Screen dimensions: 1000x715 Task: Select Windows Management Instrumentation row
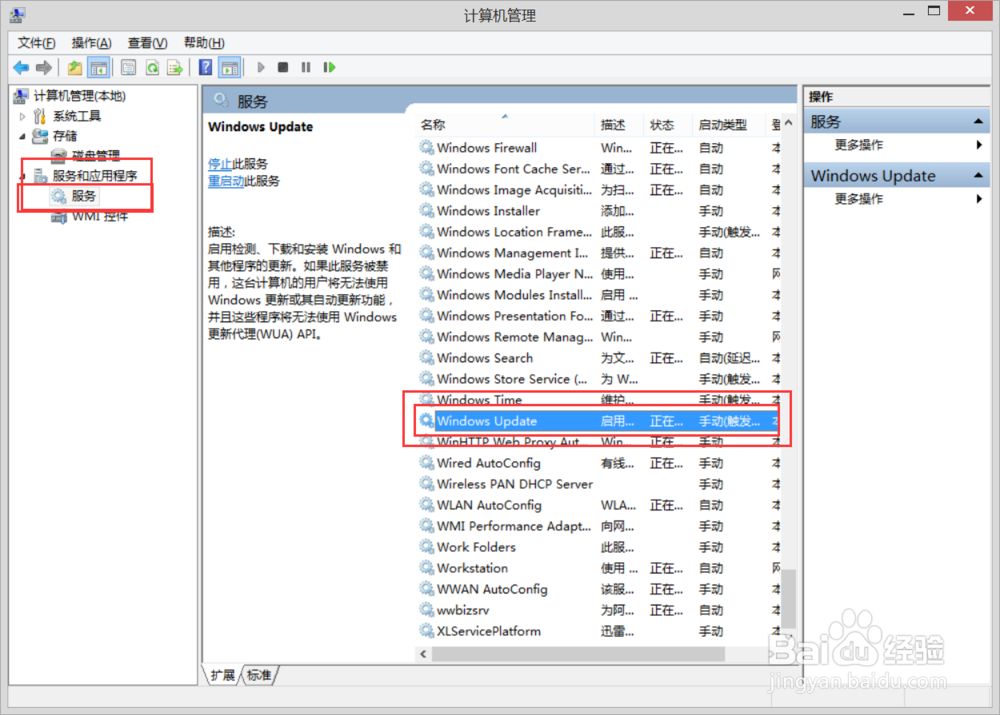598,253
